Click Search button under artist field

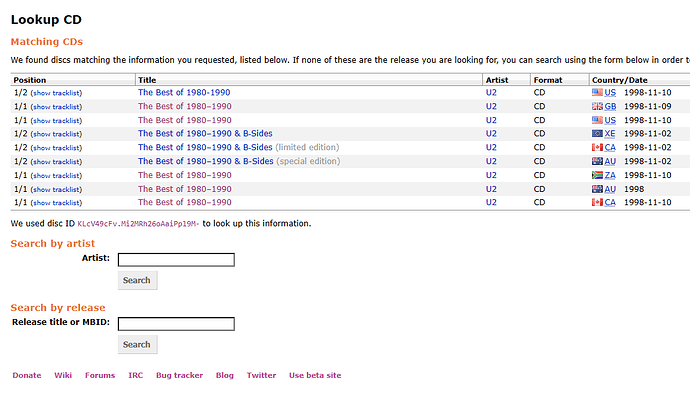[x=137, y=280]
